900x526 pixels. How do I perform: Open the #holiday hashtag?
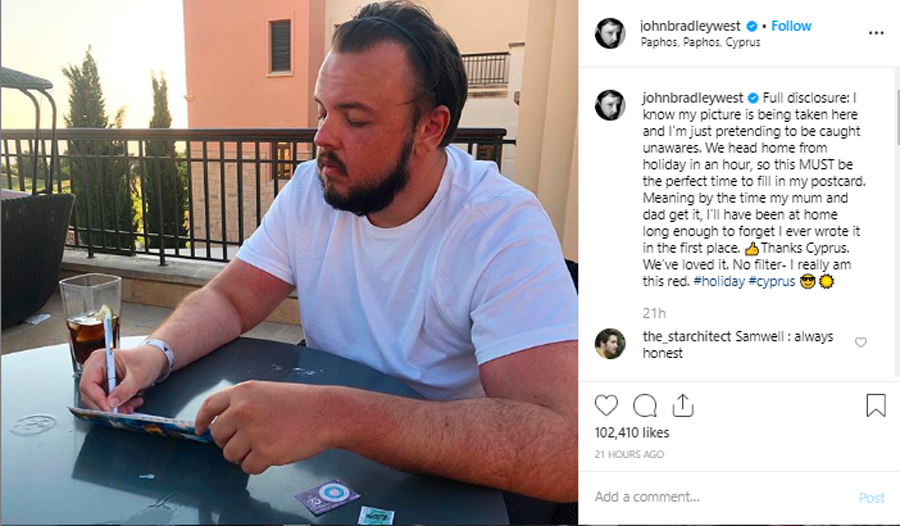coord(719,281)
